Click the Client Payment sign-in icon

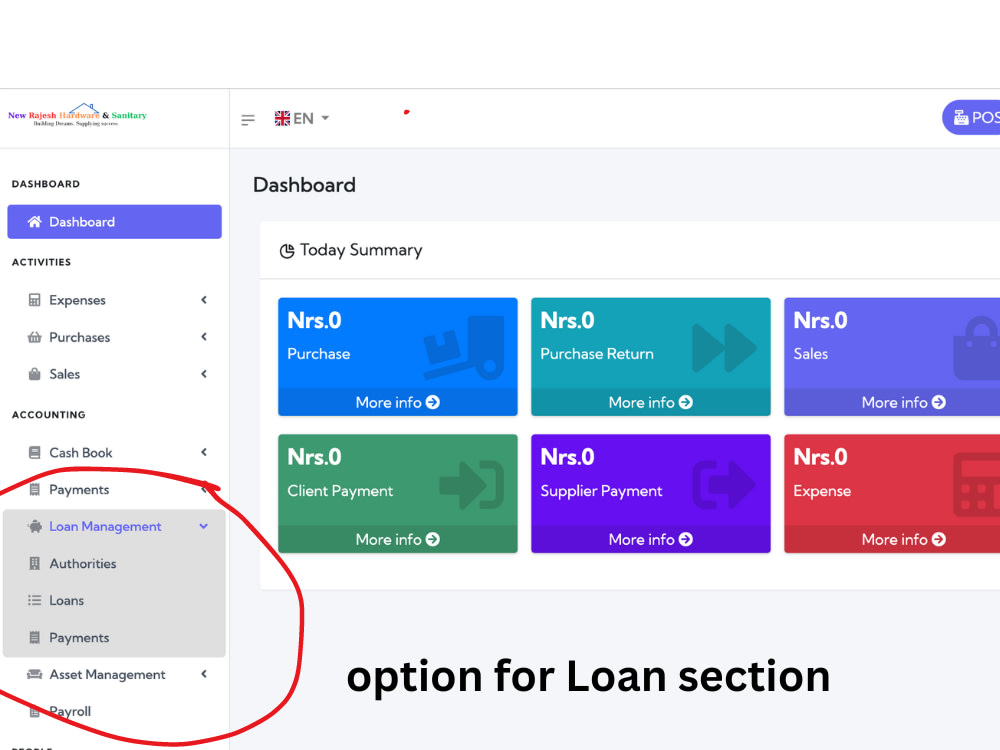(x=472, y=485)
